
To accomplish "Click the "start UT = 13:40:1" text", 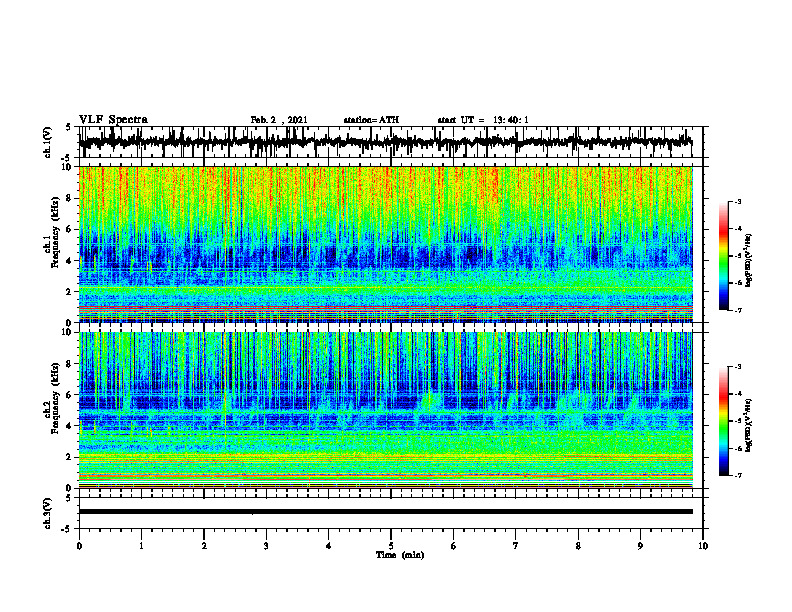I will [x=483, y=120].
